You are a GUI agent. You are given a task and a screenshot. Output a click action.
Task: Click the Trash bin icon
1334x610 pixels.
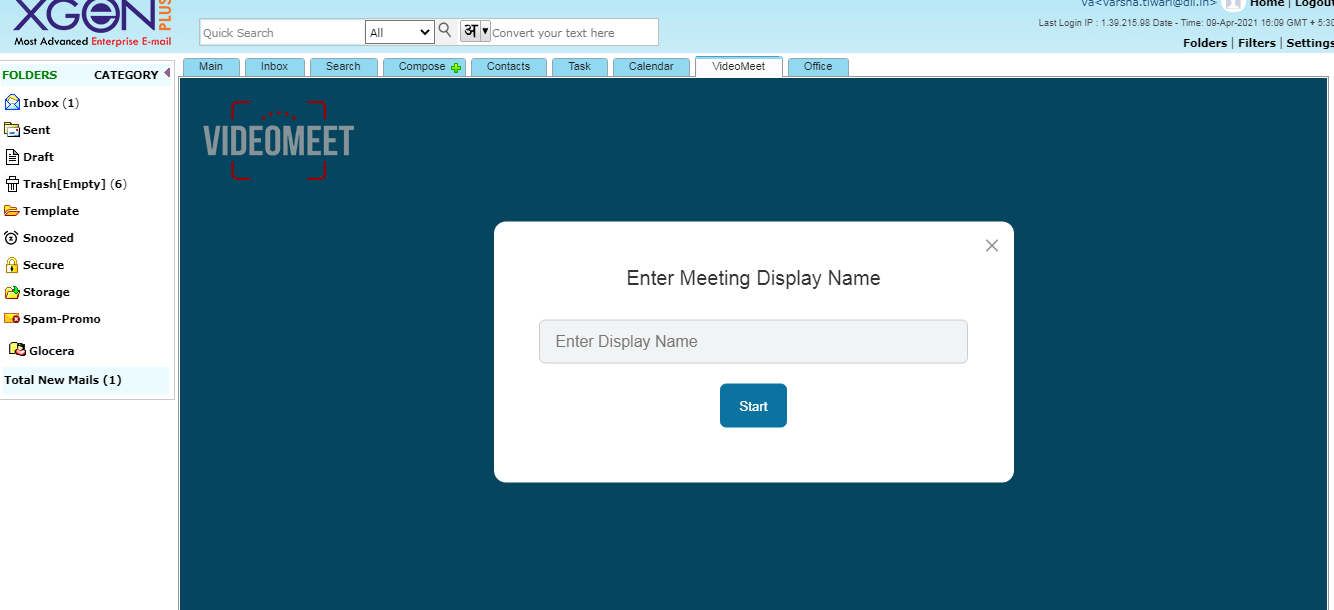coord(12,183)
